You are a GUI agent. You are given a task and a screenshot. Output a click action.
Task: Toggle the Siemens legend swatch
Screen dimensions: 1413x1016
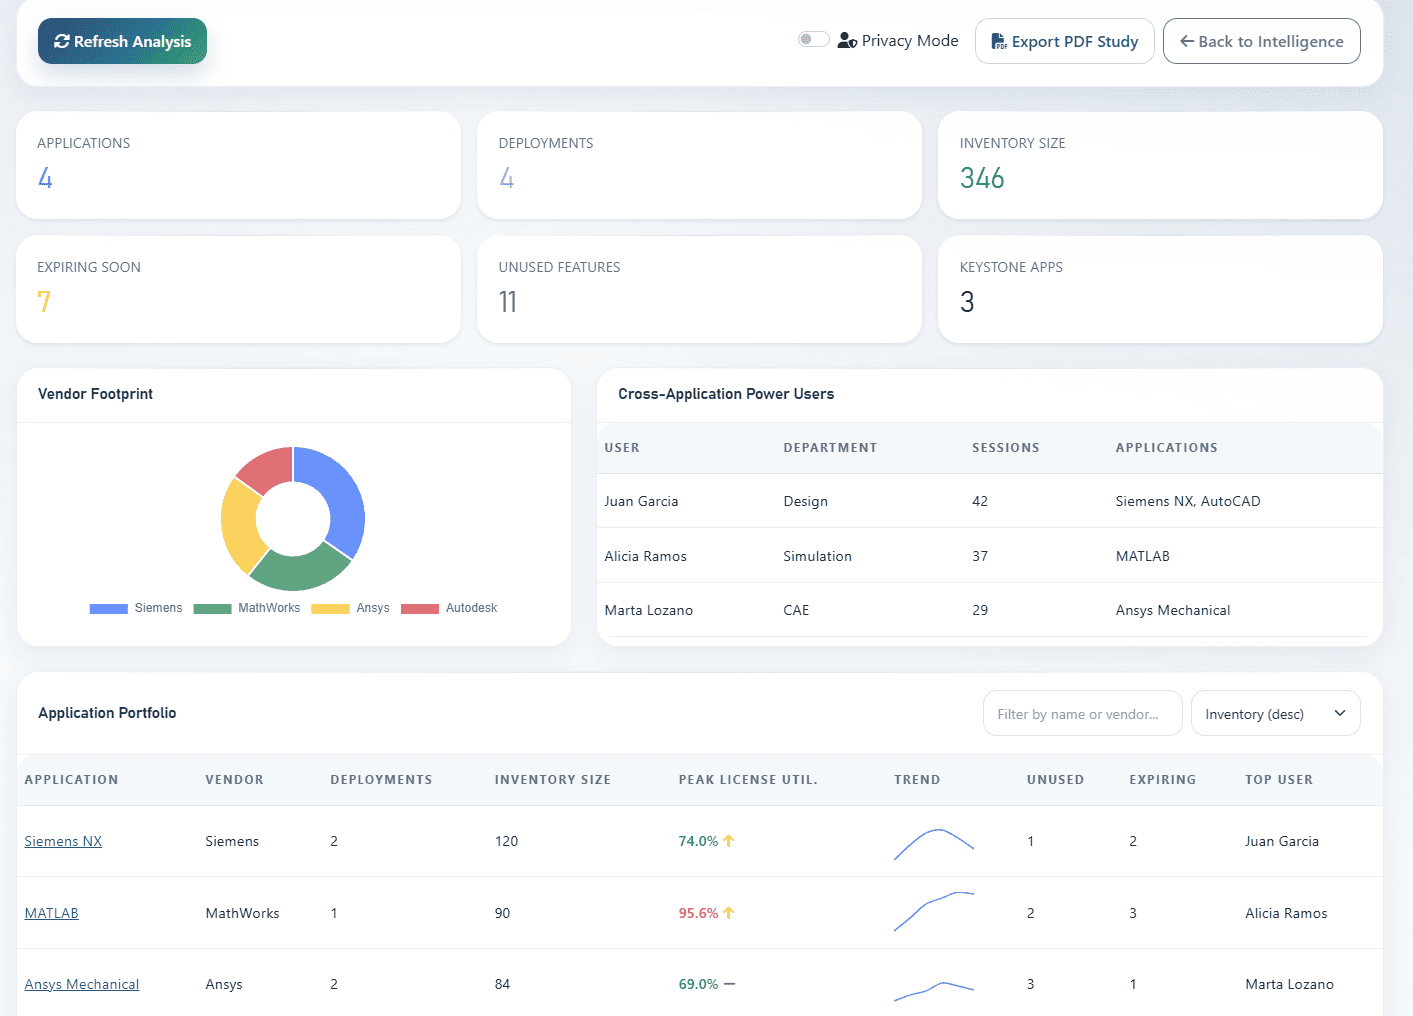coord(108,608)
